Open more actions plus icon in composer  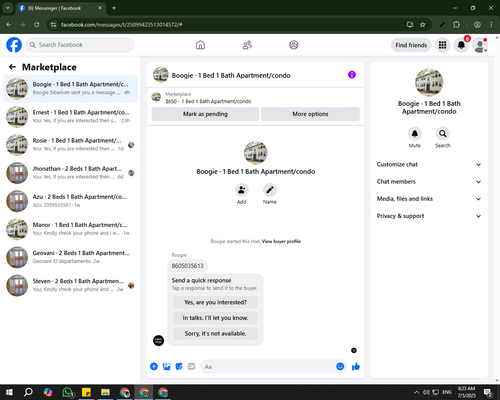point(154,367)
